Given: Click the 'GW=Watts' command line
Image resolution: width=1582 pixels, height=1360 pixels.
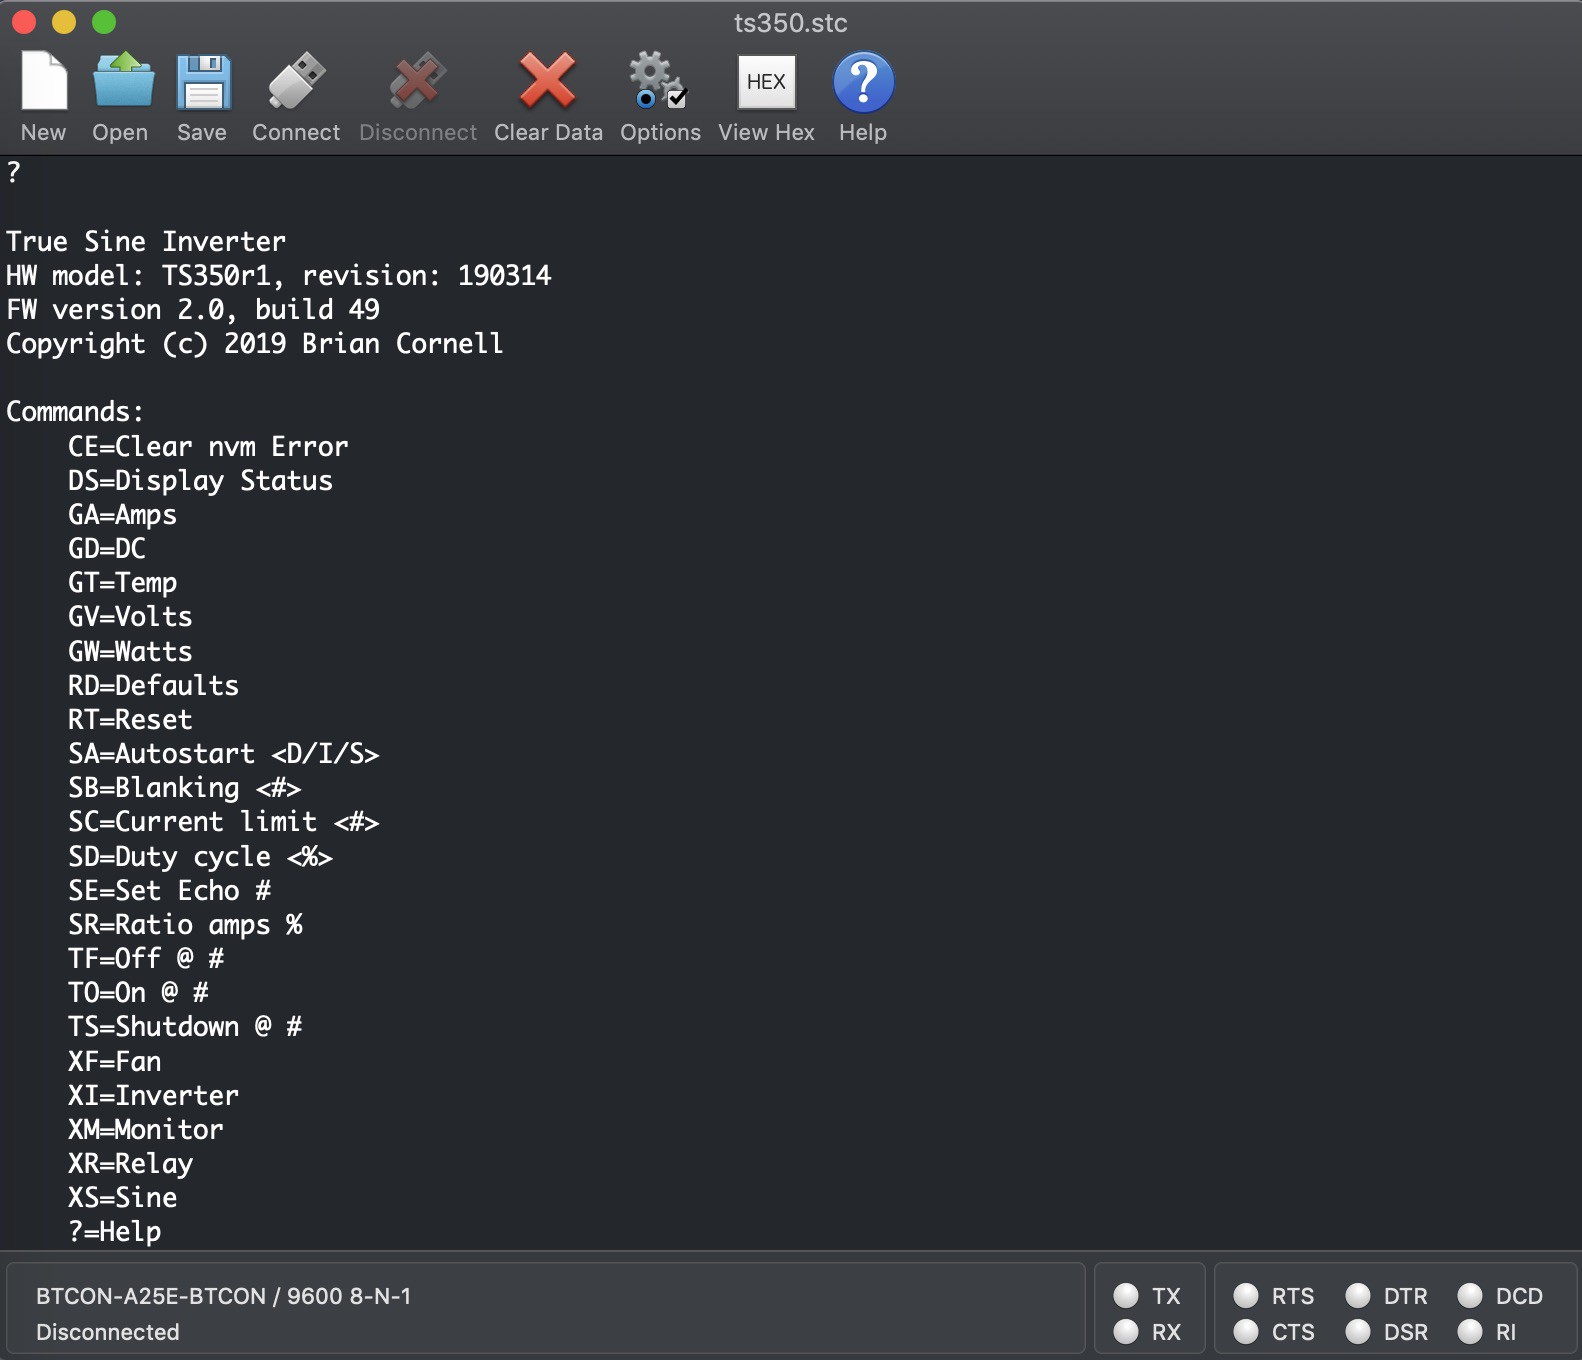Looking at the screenshot, I should pyautogui.click(x=130, y=652).
